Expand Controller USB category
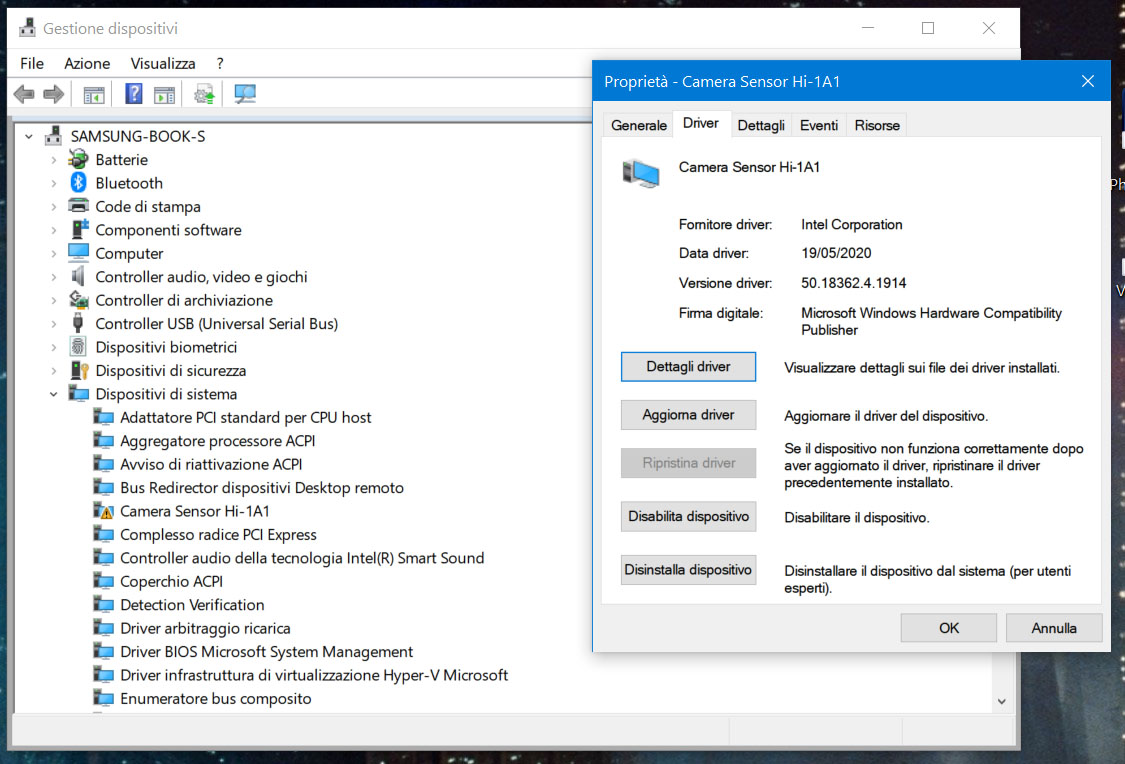Image resolution: width=1125 pixels, height=764 pixels. point(54,324)
